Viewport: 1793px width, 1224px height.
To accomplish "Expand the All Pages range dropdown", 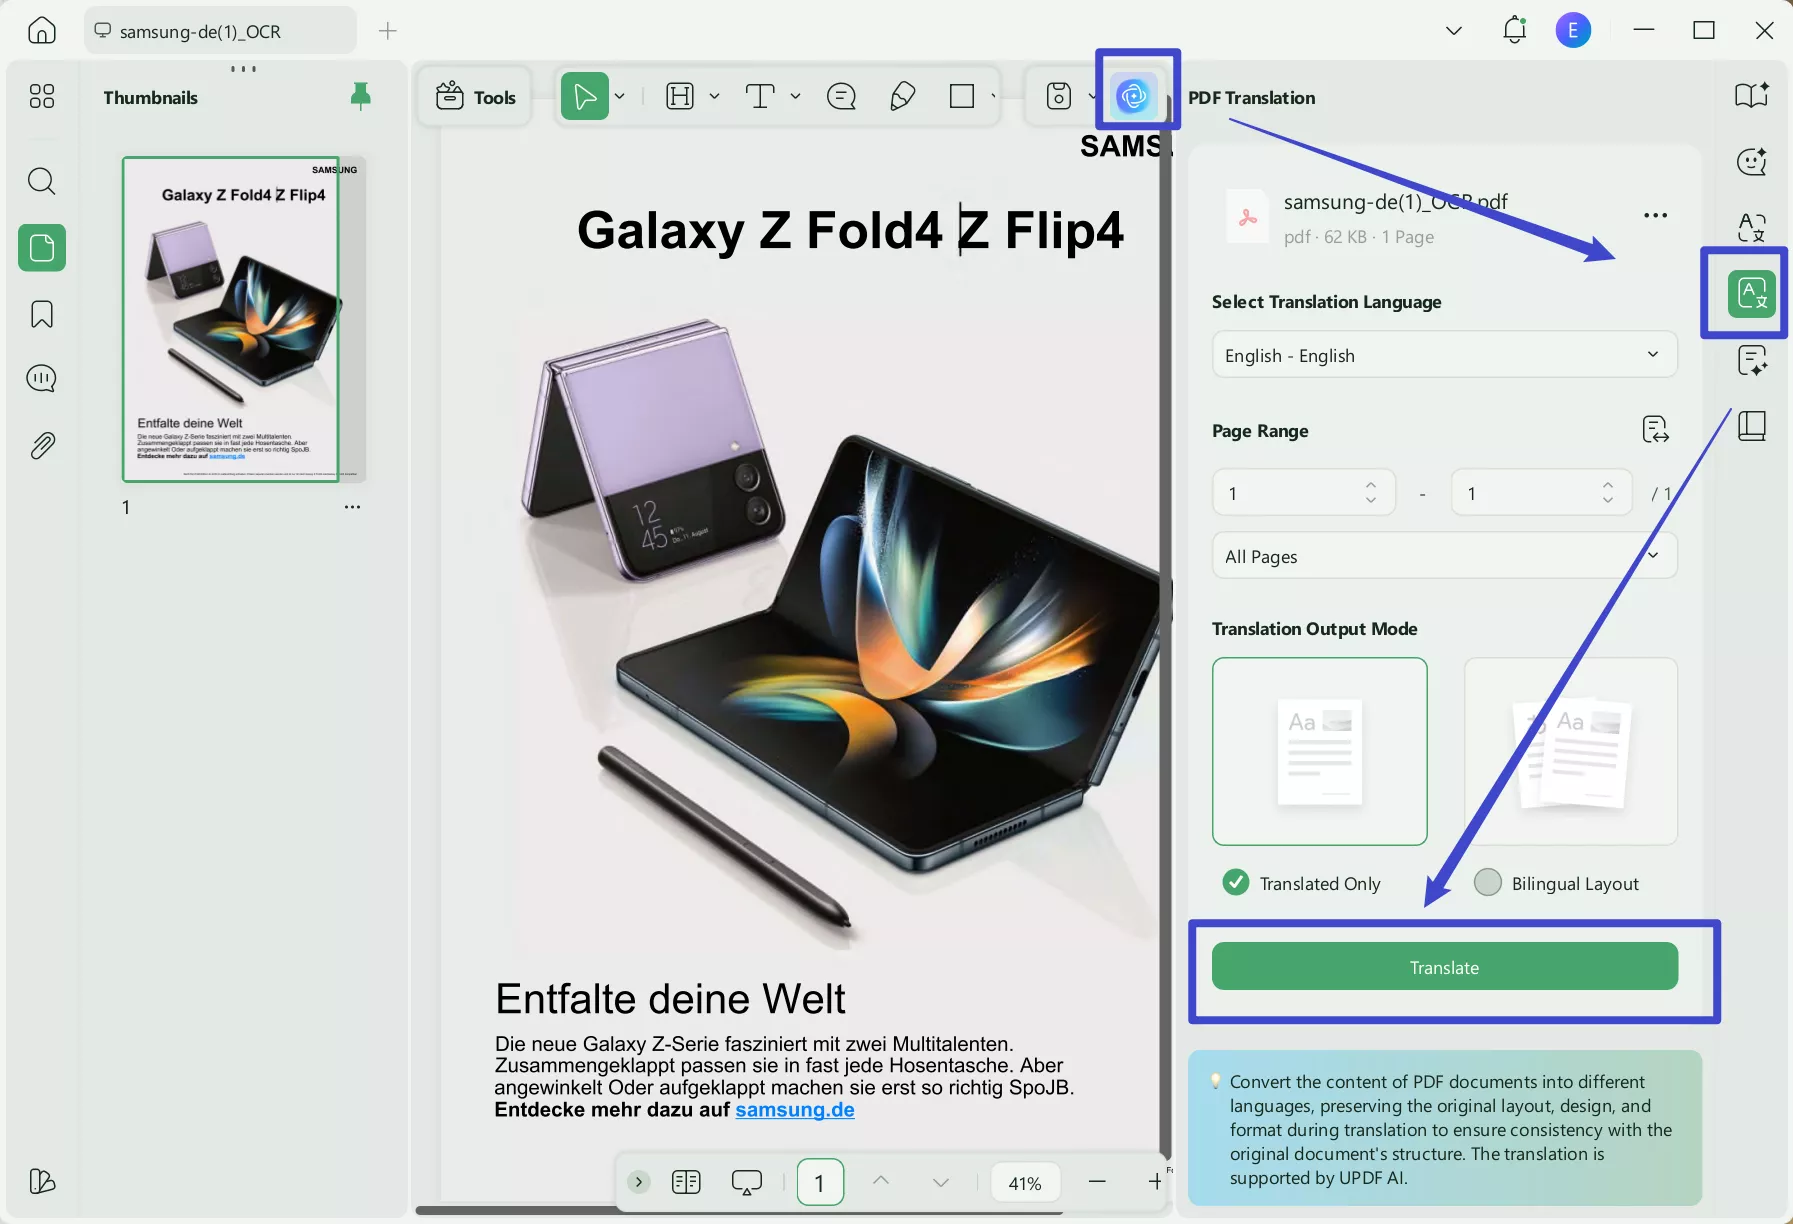I will coord(1443,556).
